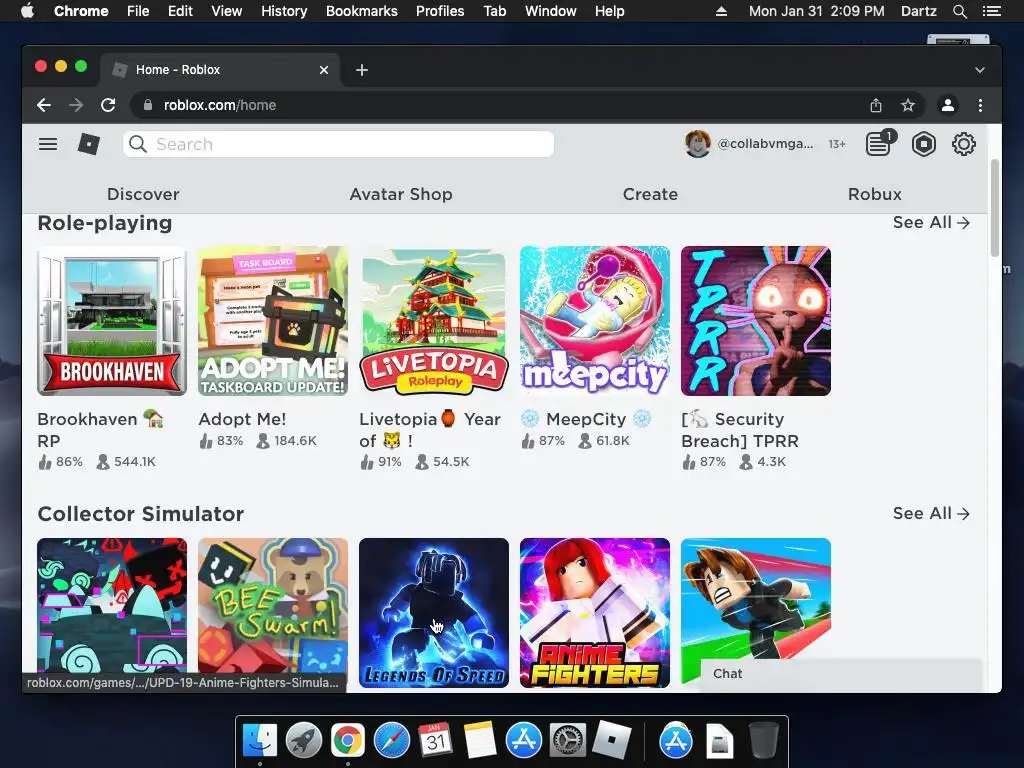Click the page vertical scrollbar
The image size is (1024, 768).
click(x=995, y=208)
